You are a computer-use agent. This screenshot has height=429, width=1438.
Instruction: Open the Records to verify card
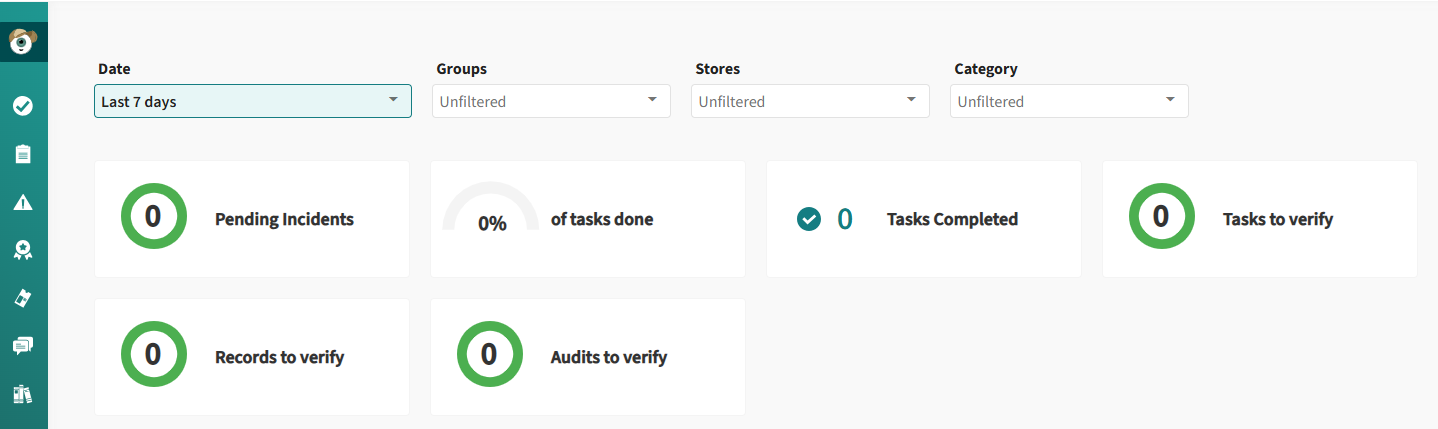click(252, 357)
